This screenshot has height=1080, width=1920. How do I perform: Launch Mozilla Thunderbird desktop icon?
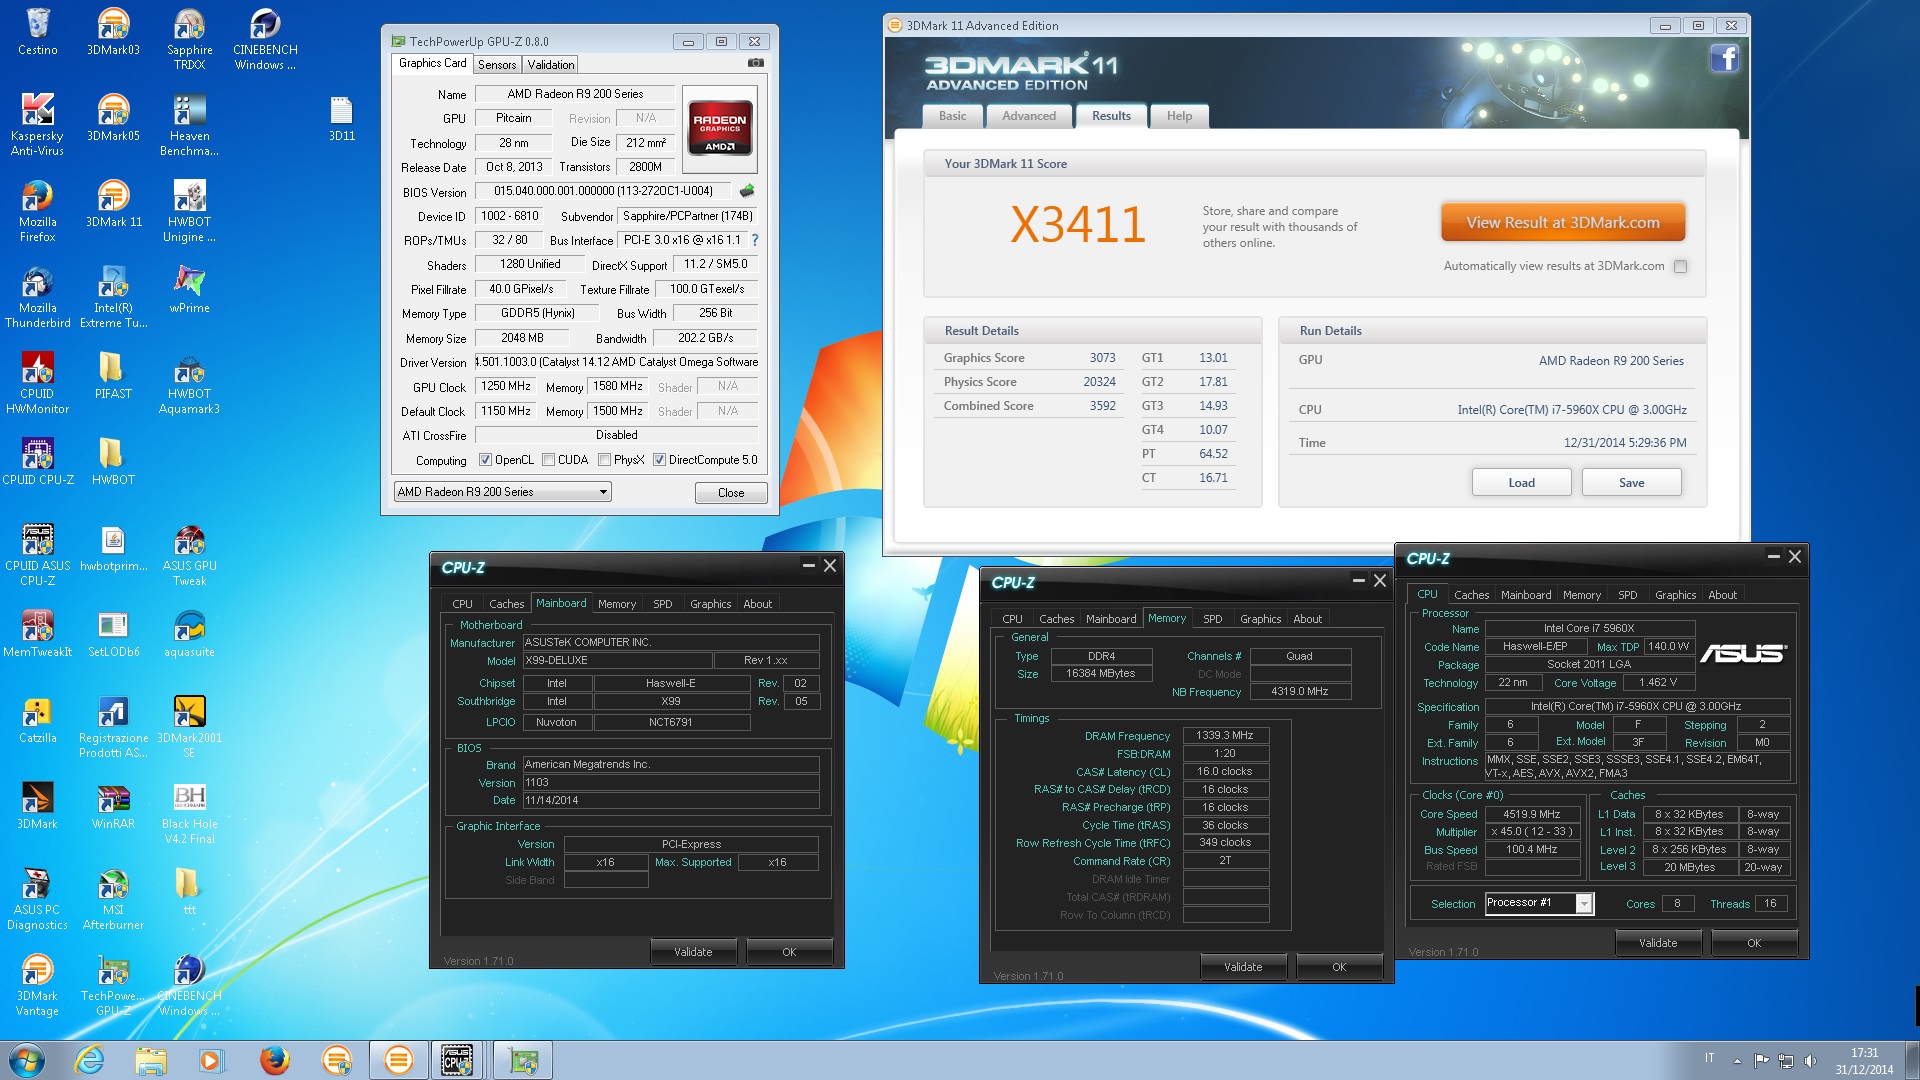tap(38, 297)
